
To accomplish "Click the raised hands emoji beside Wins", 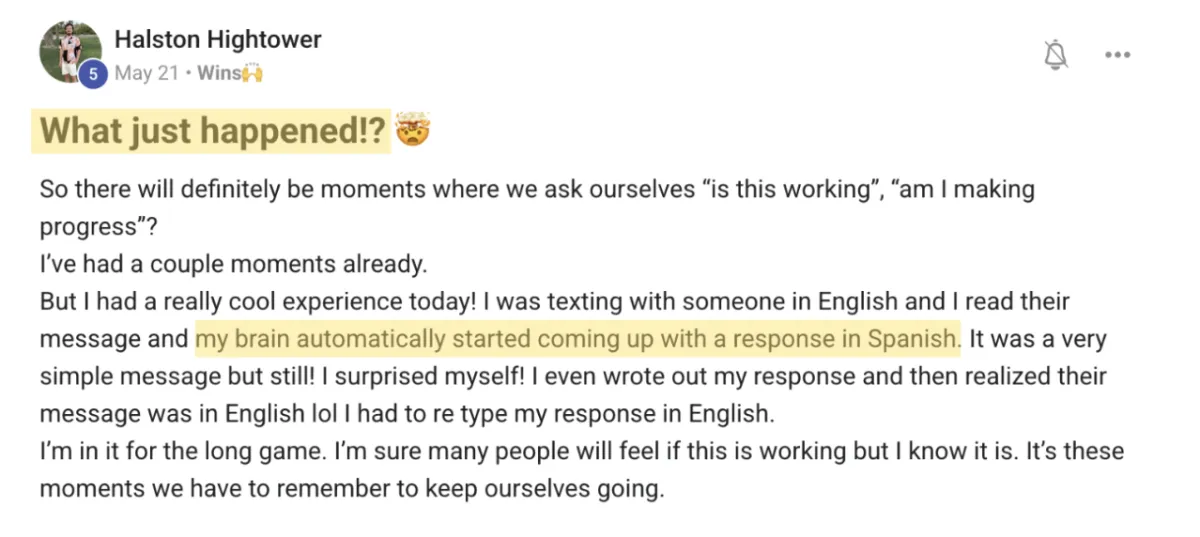I will pos(252,72).
